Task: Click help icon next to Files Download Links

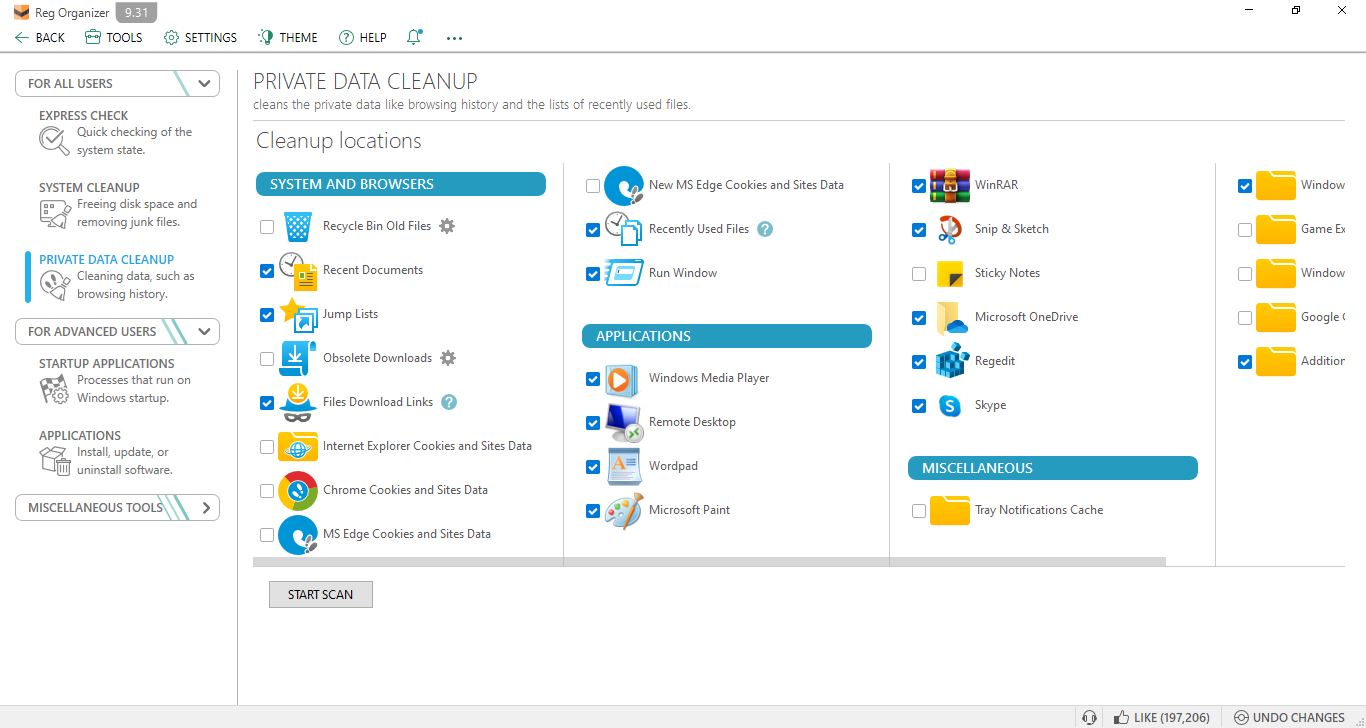Action: click(449, 402)
